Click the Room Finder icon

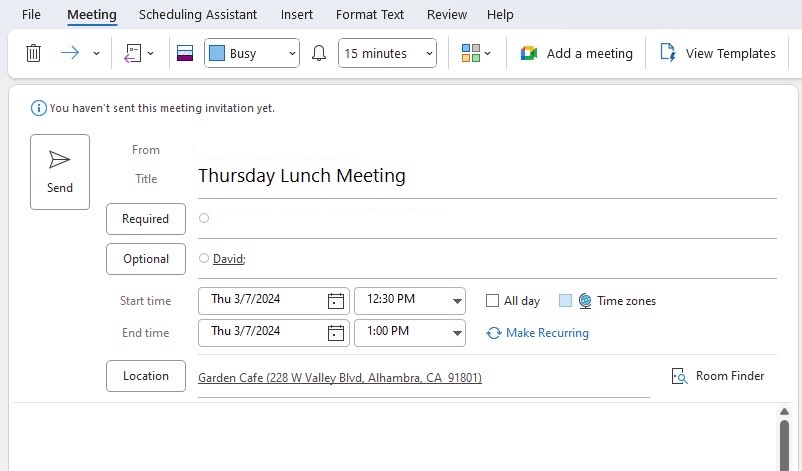point(679,376)
